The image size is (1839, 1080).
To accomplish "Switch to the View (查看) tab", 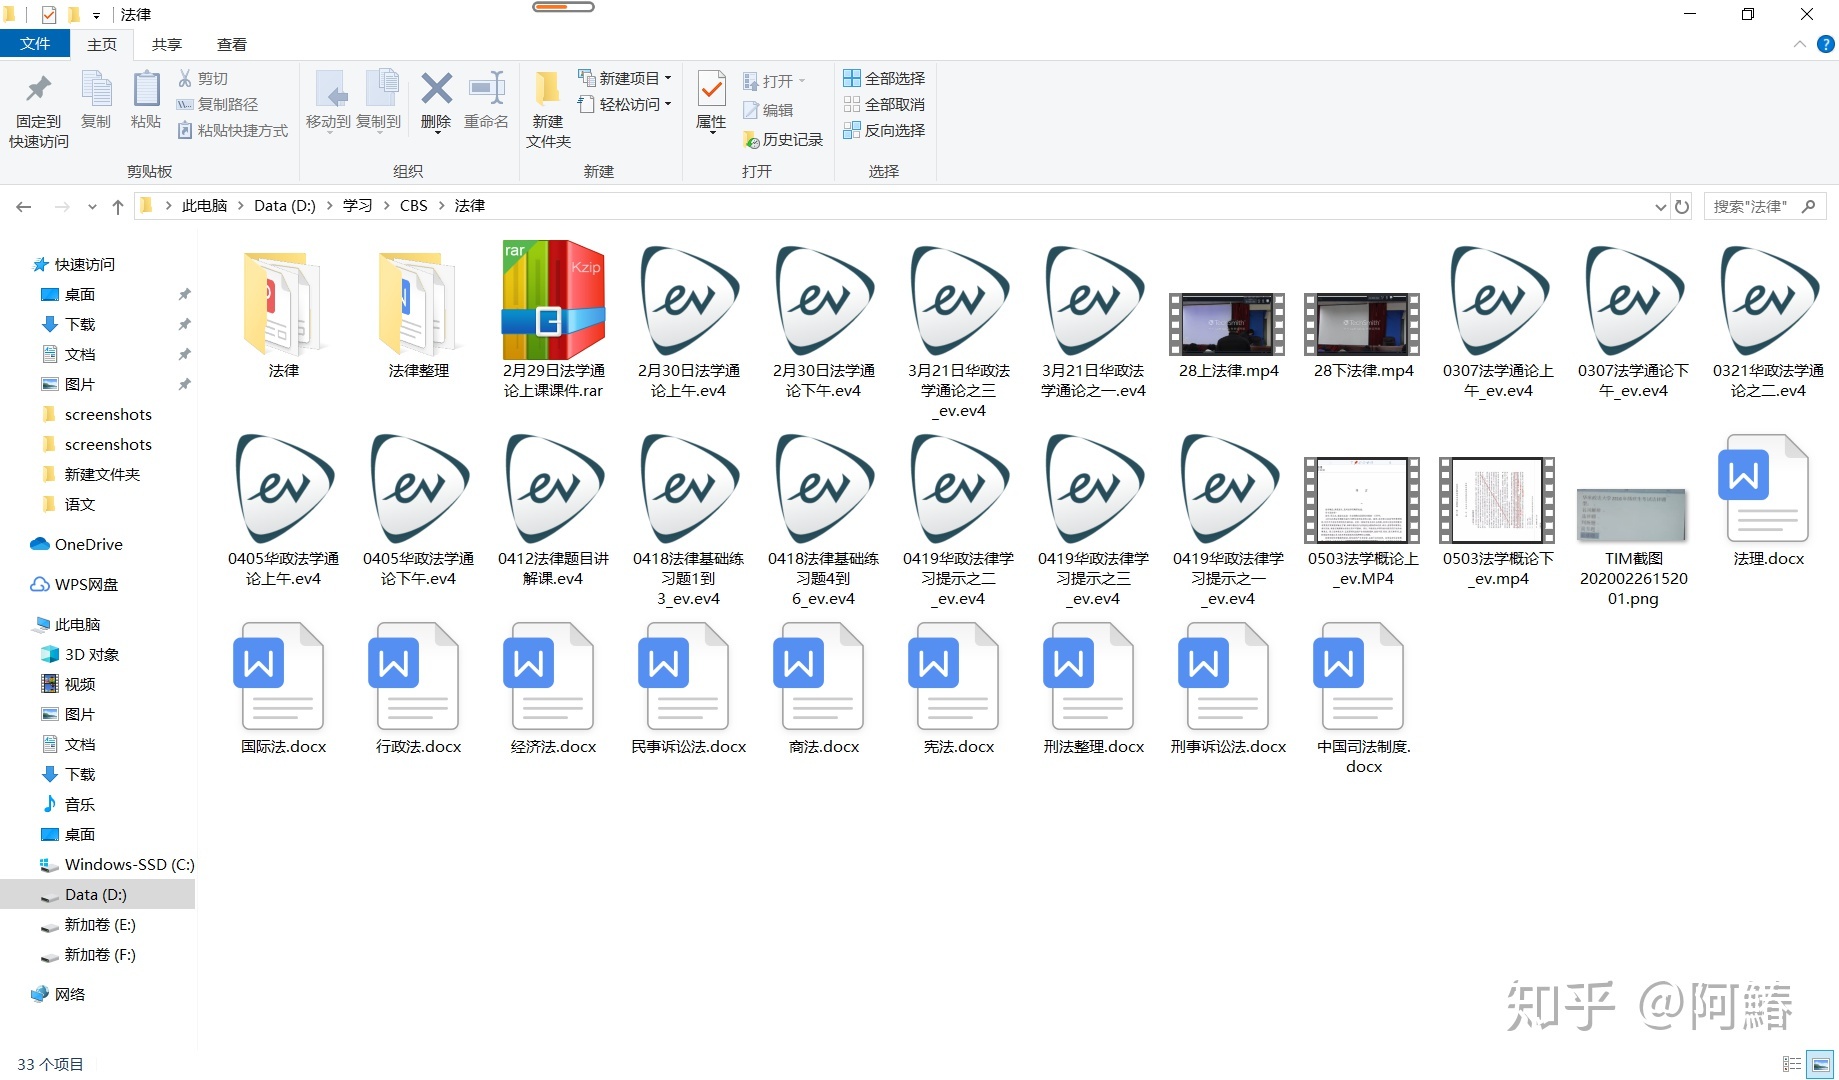I will (x=232, y=44).
